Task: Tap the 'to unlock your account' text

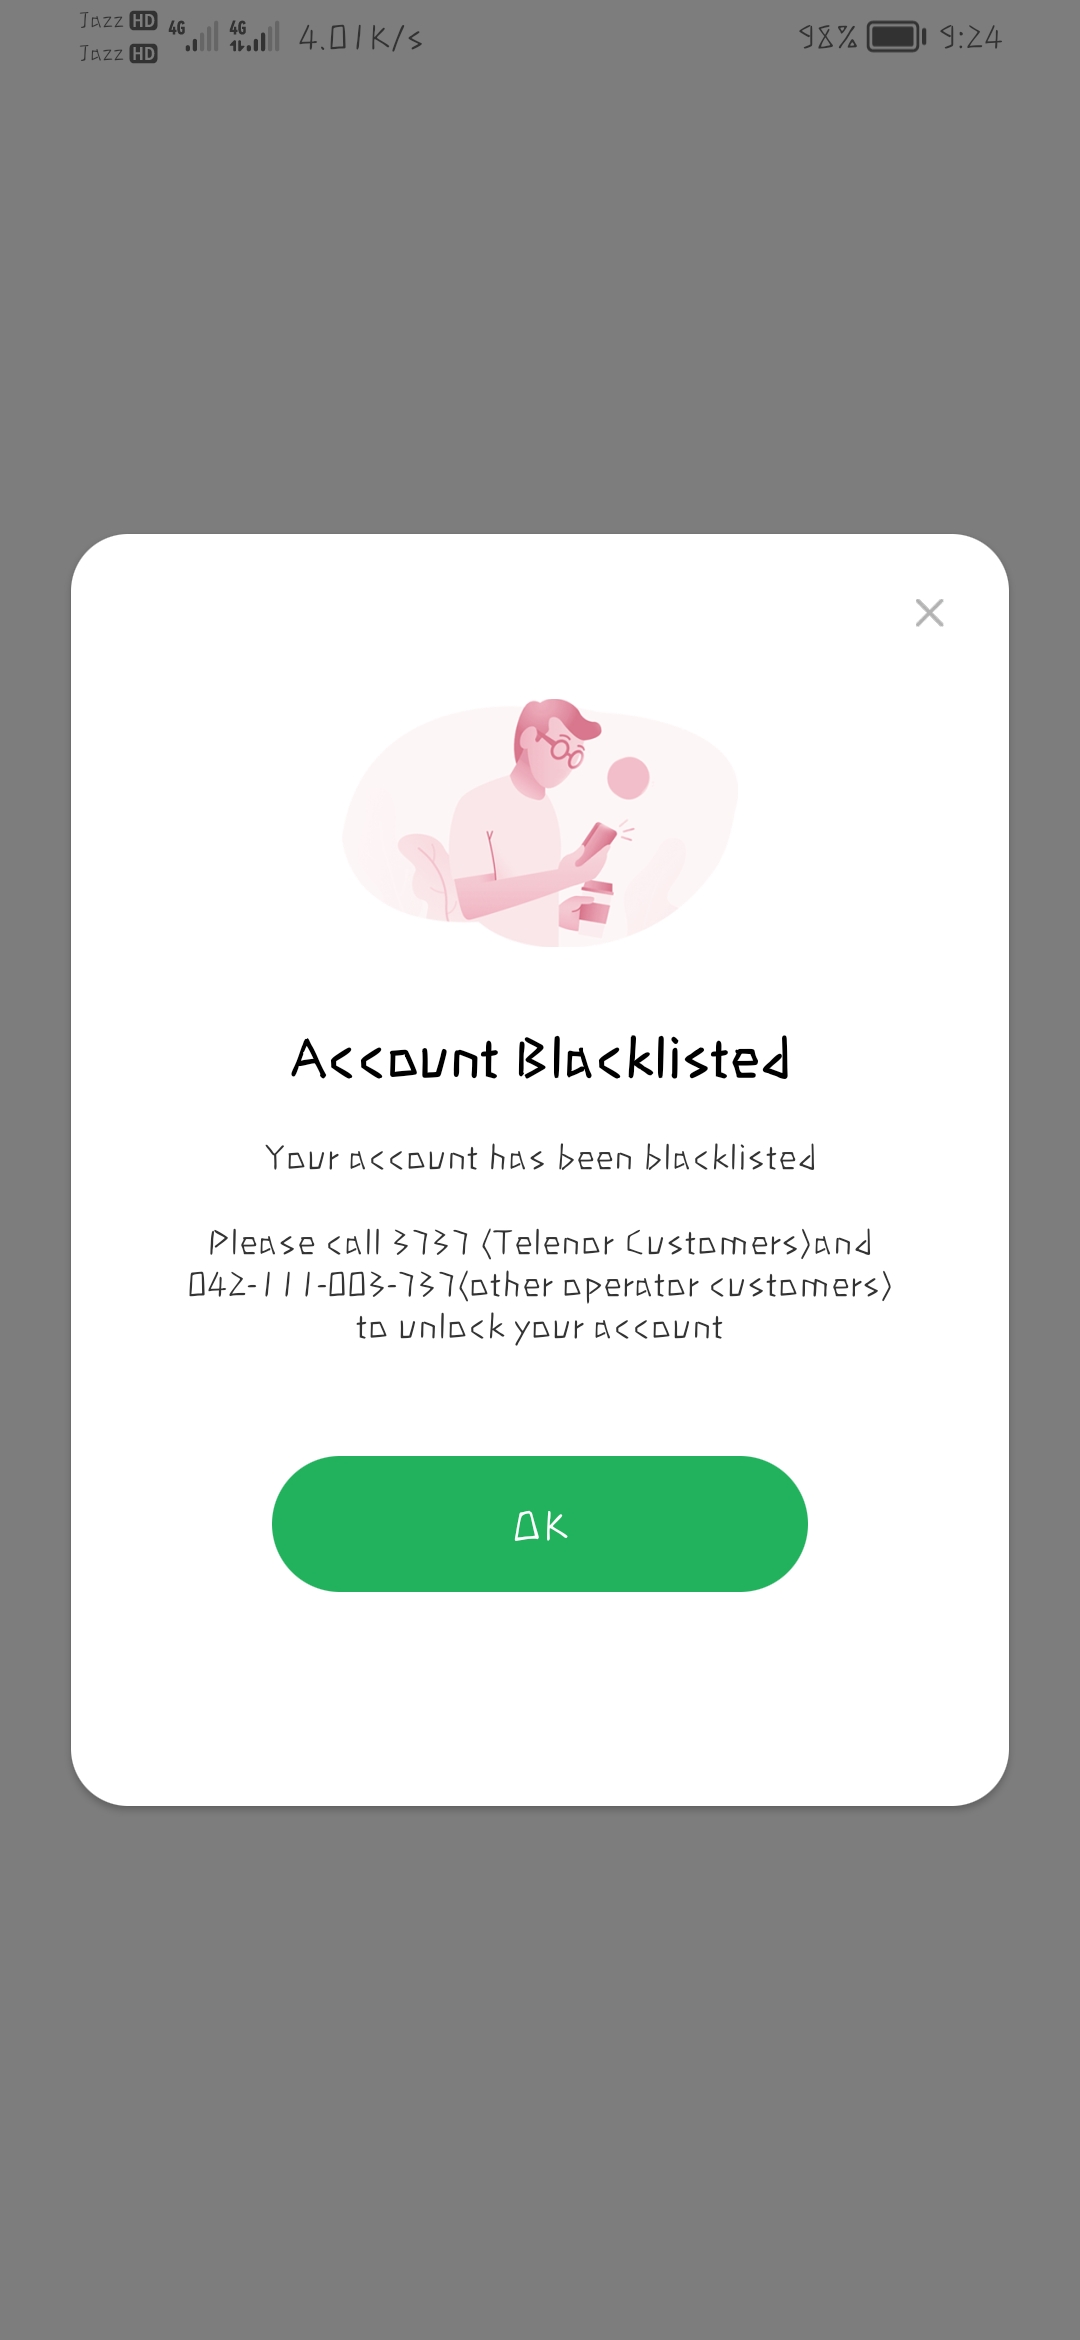Action: 540,1328
